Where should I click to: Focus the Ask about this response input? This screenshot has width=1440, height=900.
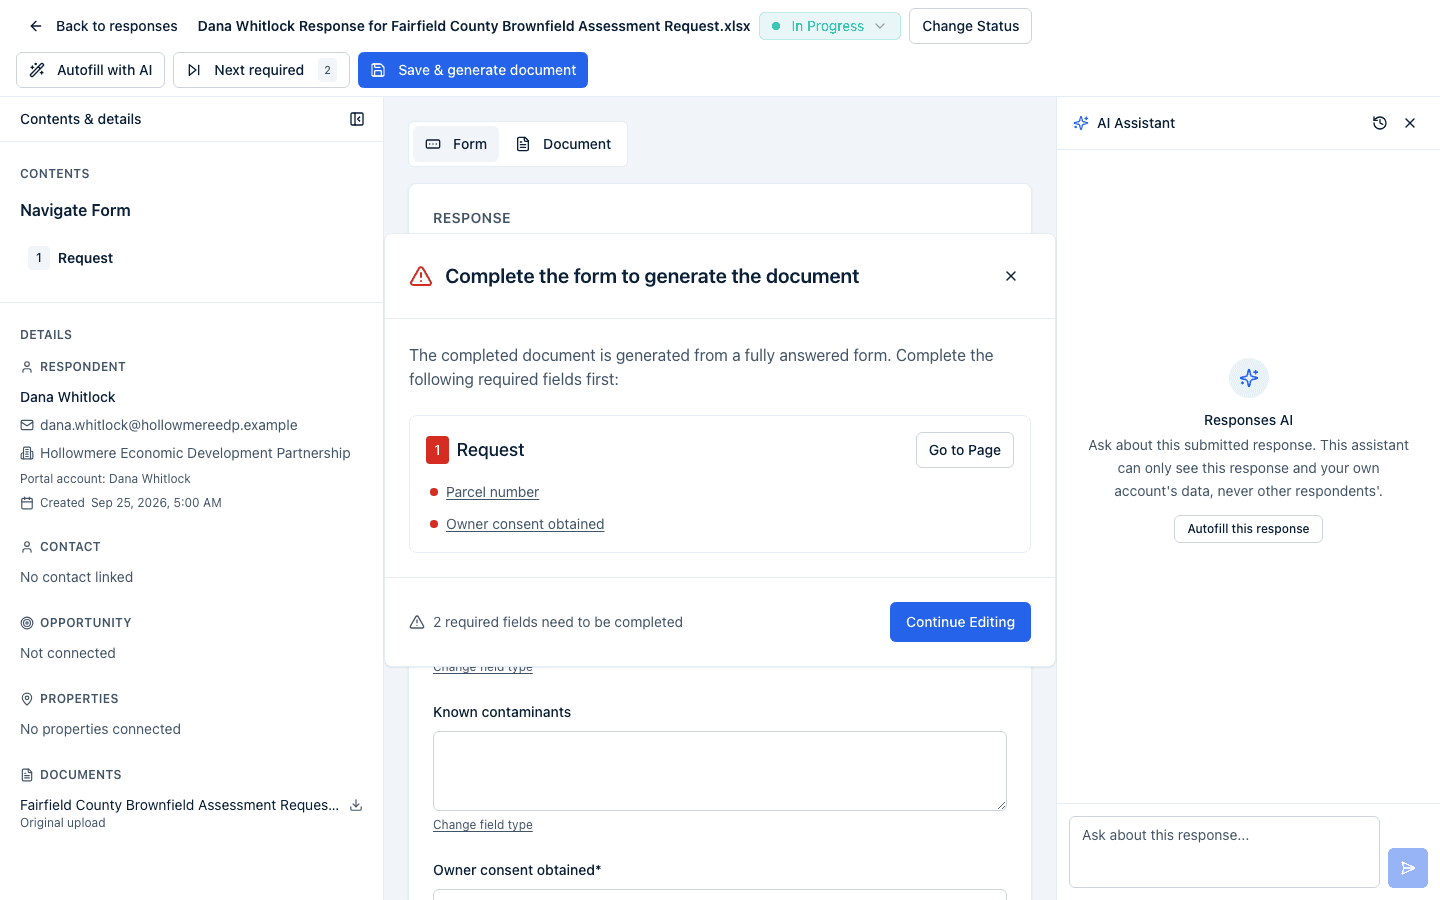coord(1224,852)
